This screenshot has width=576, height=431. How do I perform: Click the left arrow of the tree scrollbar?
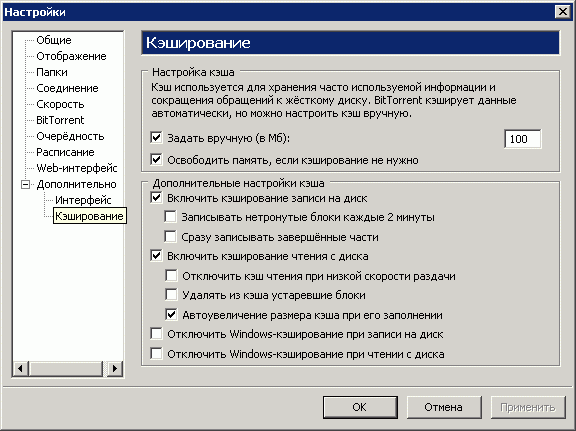(21, 368)
